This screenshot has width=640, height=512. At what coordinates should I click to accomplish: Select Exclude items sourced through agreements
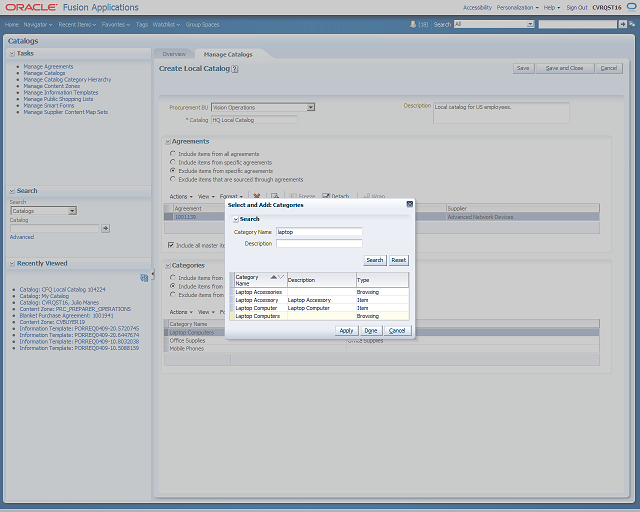pyautogui.click(x=173, y=179)
